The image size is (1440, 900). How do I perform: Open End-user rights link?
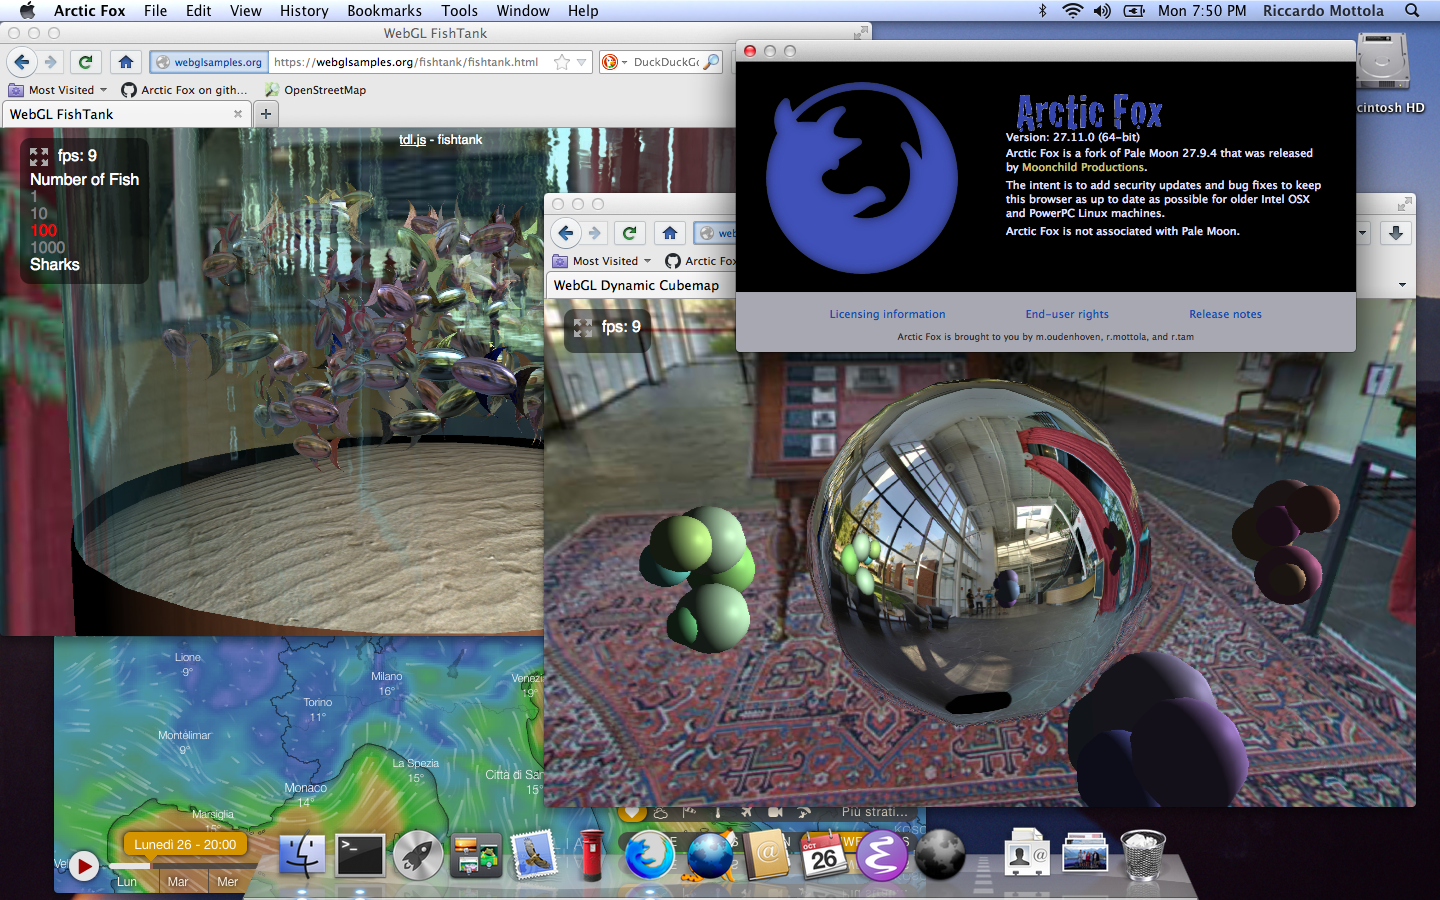[x=1067, y=314]
